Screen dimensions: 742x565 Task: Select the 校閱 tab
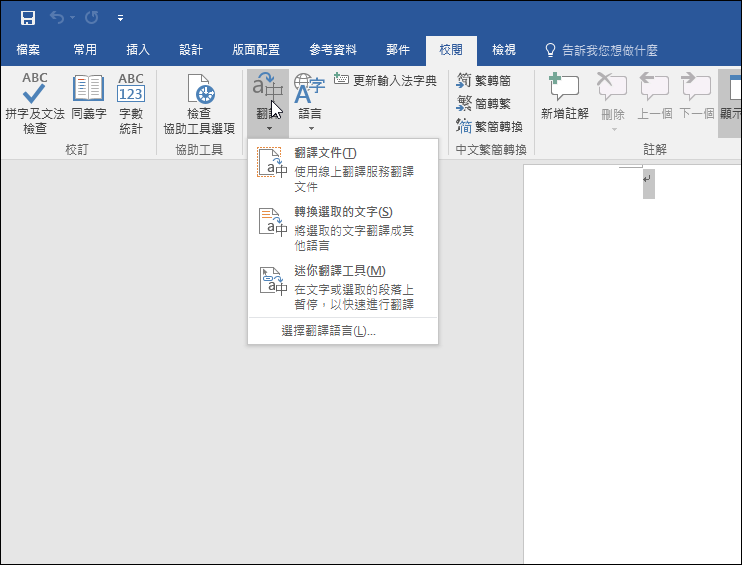point(451,50)
